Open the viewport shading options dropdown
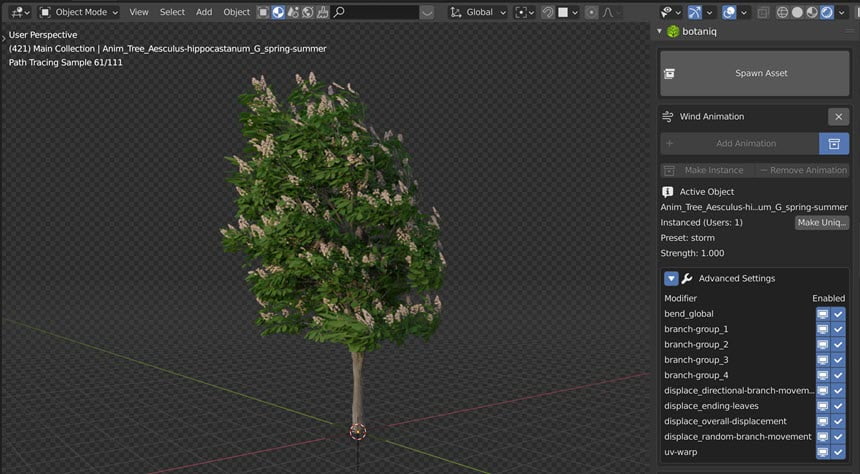860x474 pixels. coord(841,12)
